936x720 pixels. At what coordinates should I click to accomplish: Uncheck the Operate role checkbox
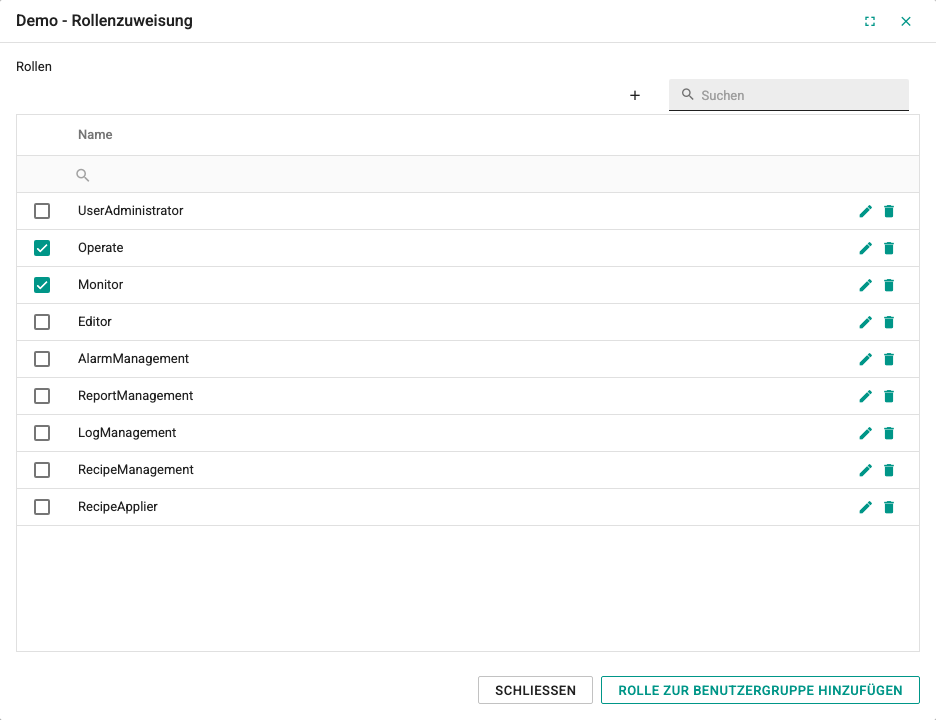[x=42, y=248]
